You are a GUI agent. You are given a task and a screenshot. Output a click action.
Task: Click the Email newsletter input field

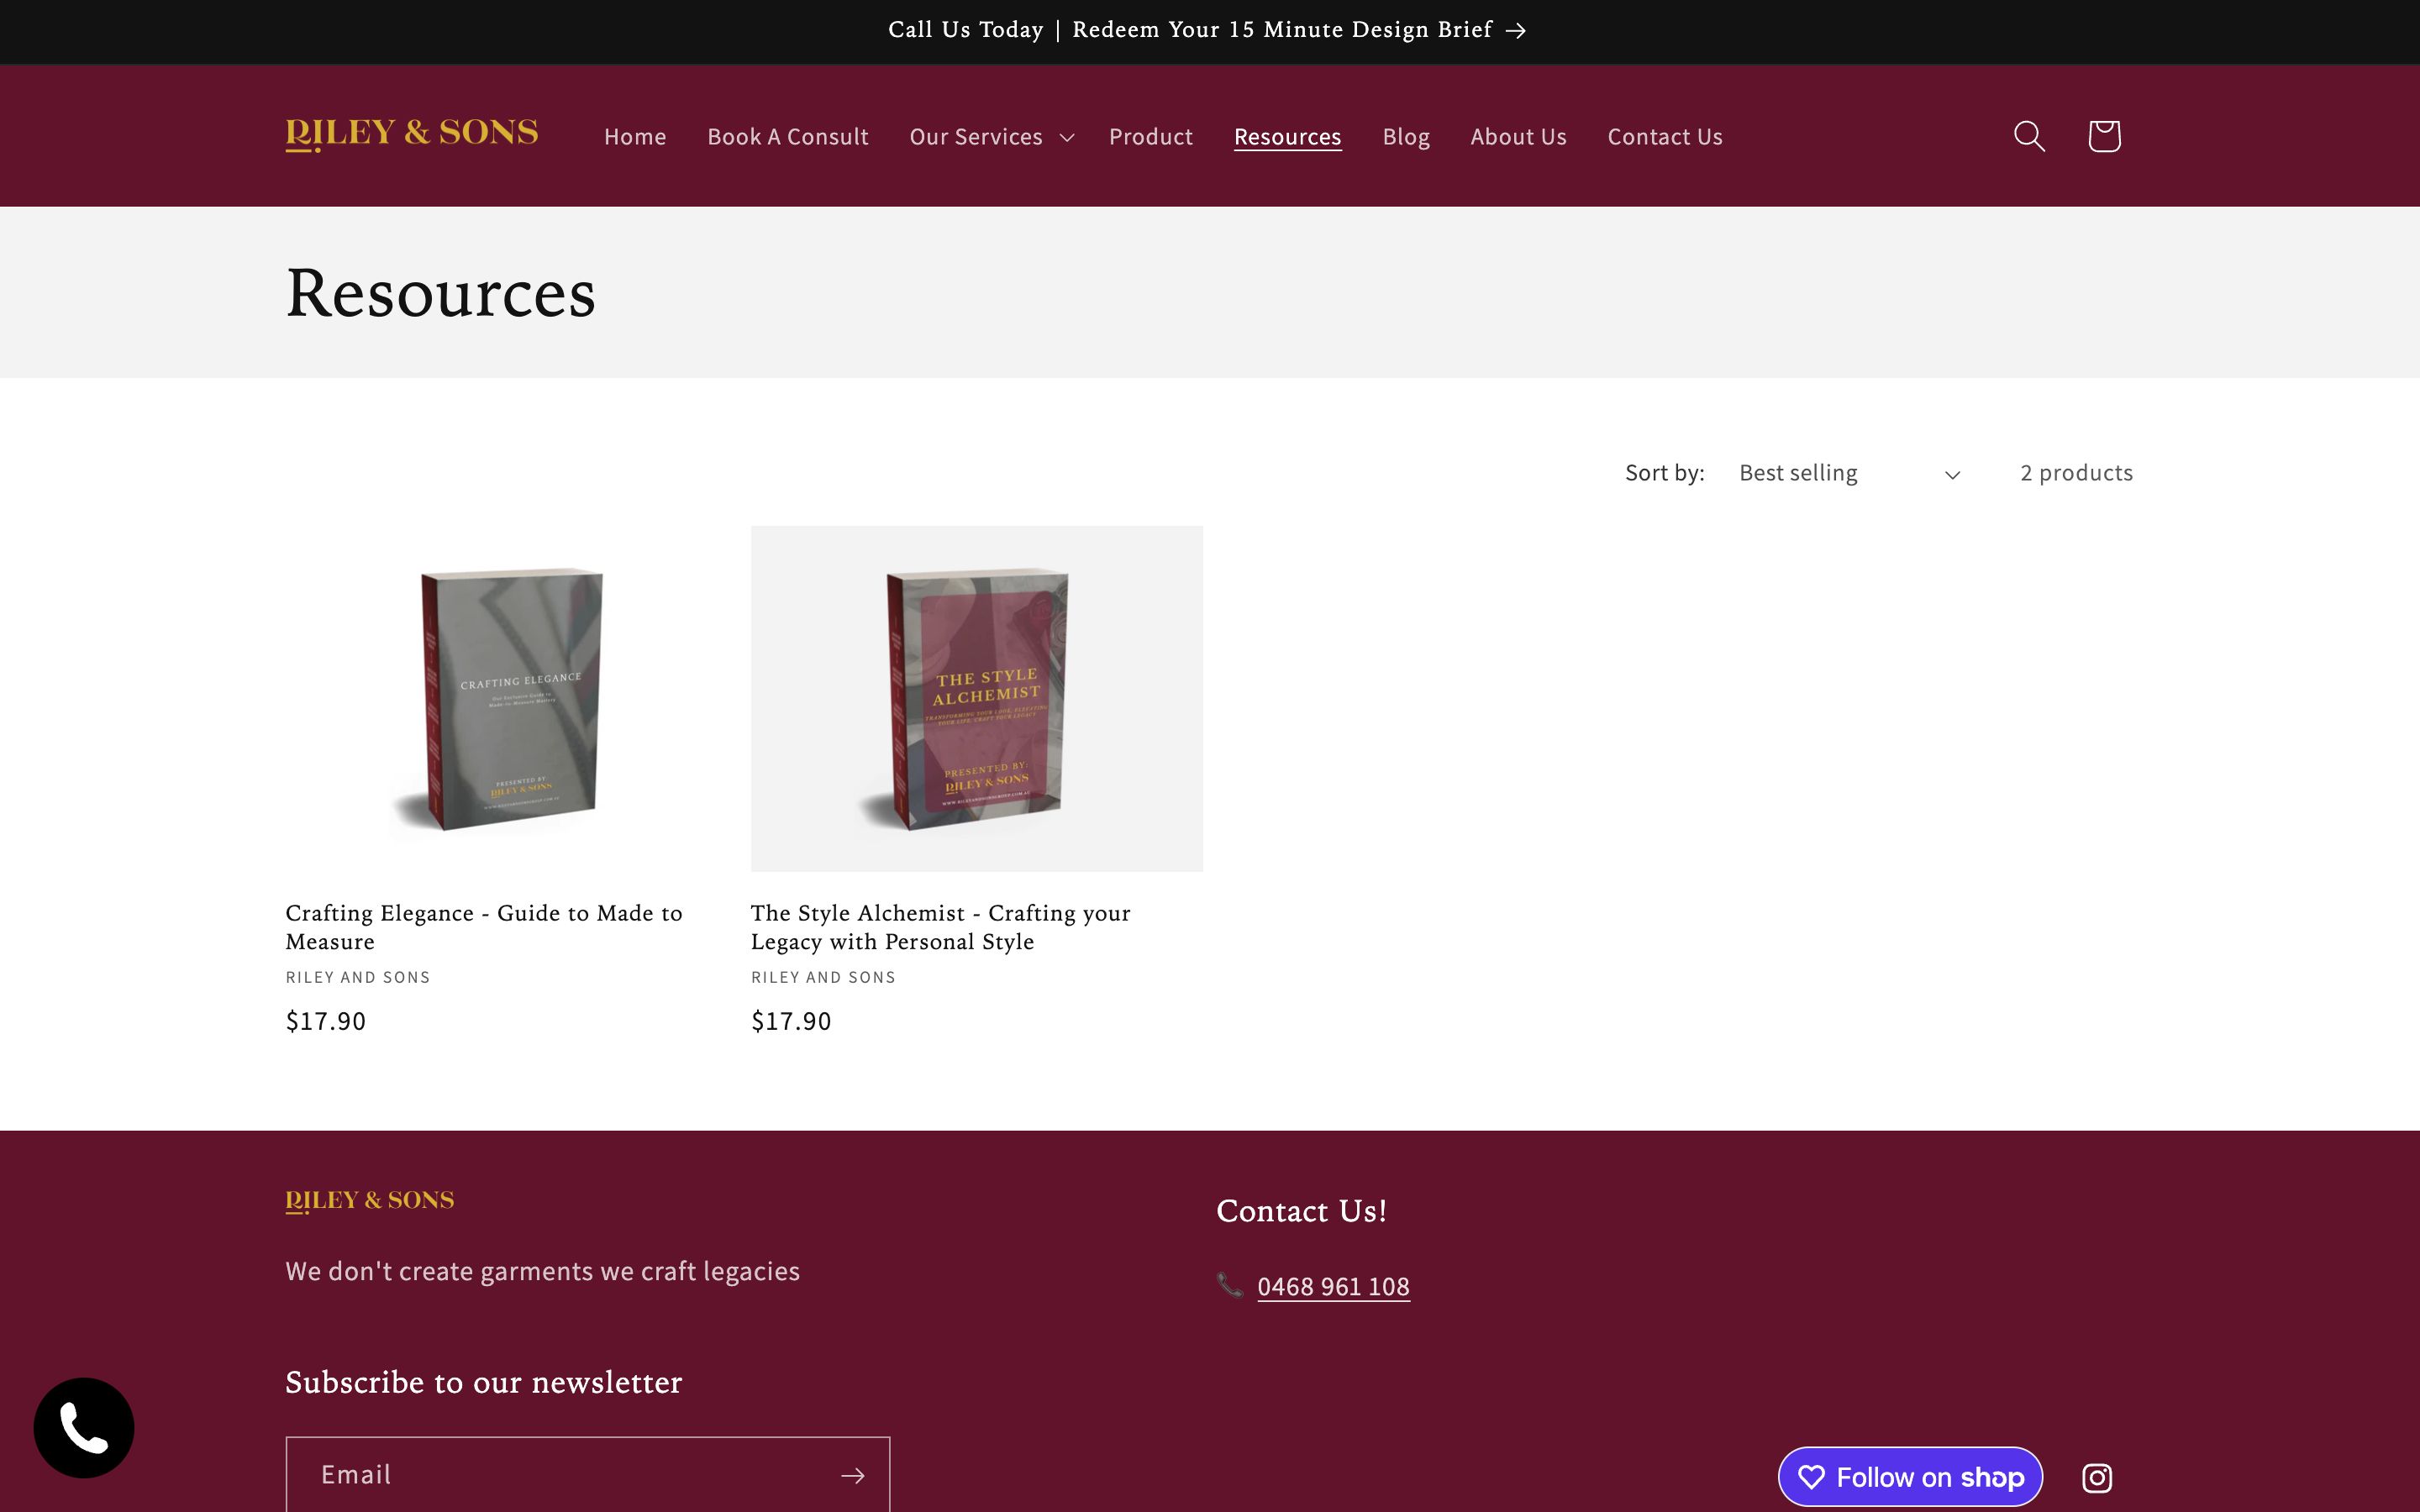[555, 1473]
